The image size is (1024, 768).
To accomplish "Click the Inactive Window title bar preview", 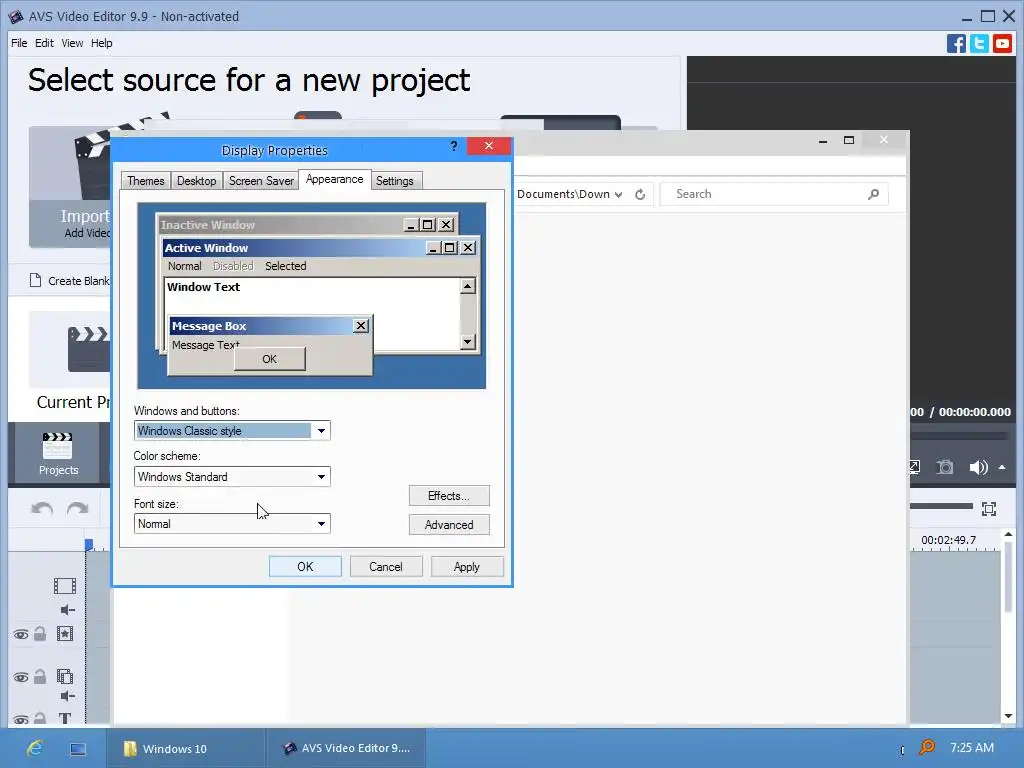I will coord(307,225).
